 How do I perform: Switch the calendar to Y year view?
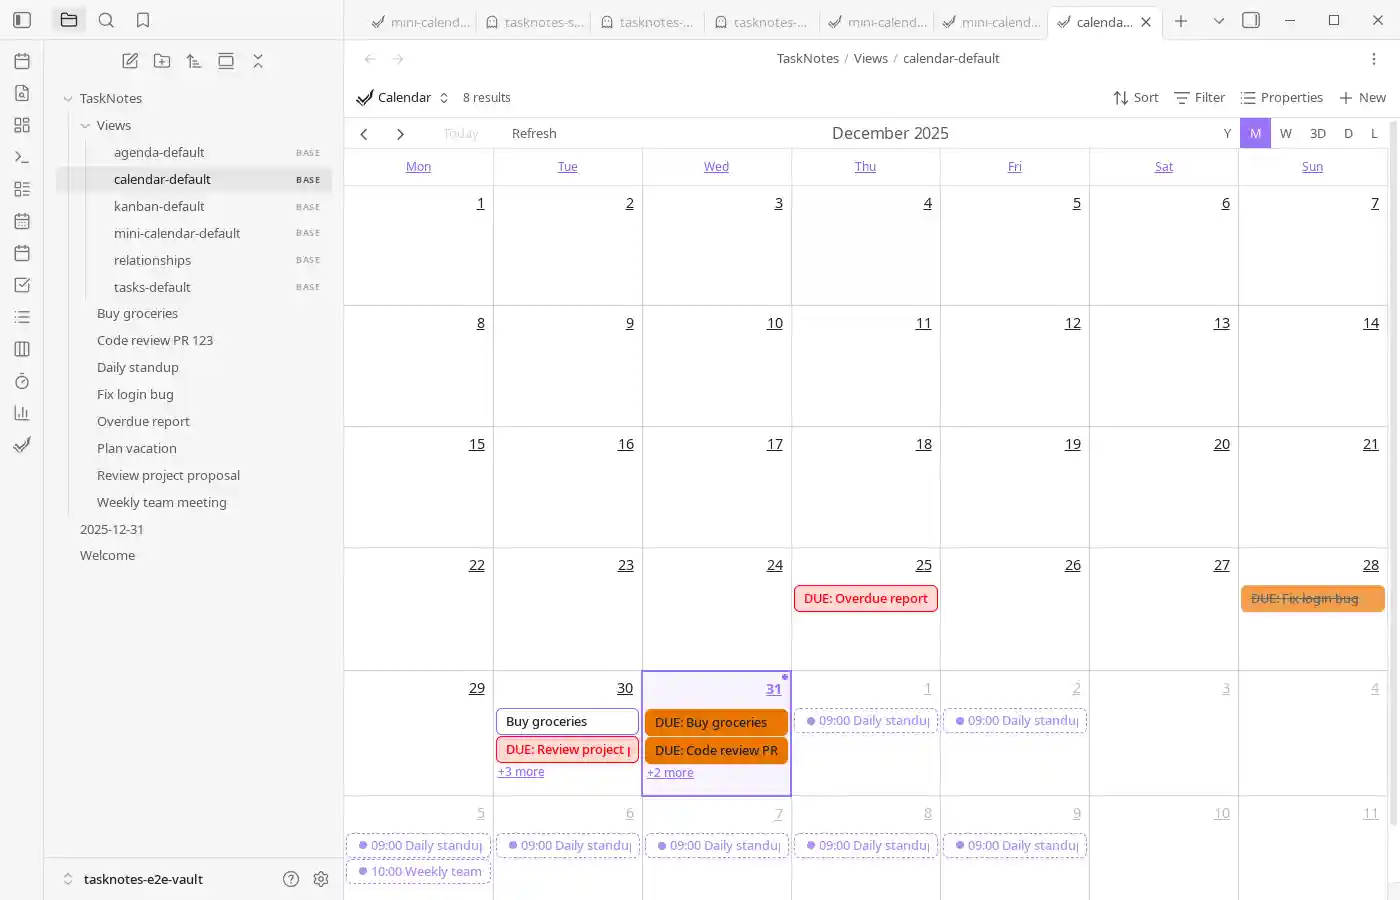coord(1227,133)
